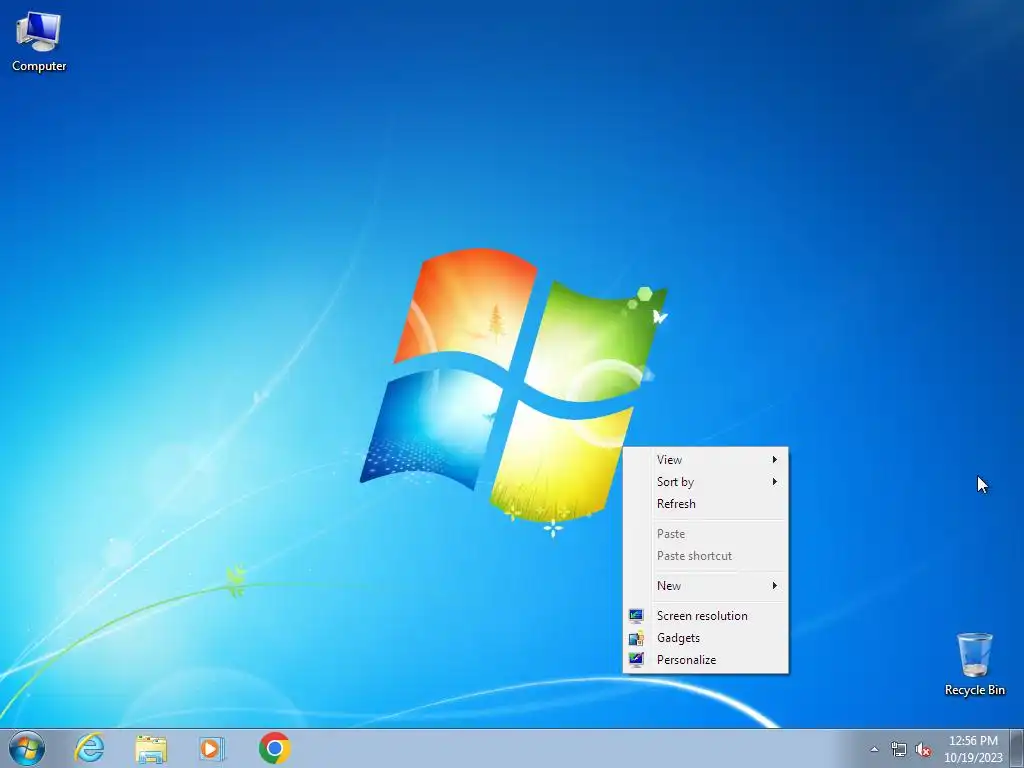Launch Windows Media Player from the taskbar
This screenshot has height=768, width=1024.
pyautogui.click(x=212, y=749)
